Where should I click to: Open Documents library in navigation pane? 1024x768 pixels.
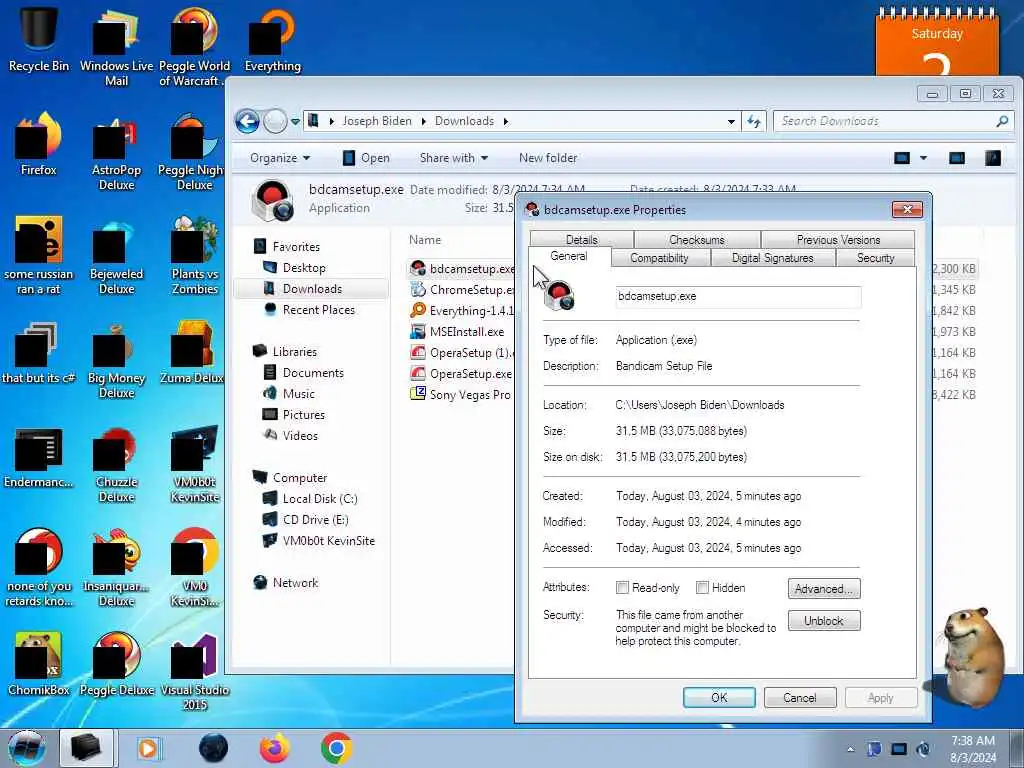303,372
